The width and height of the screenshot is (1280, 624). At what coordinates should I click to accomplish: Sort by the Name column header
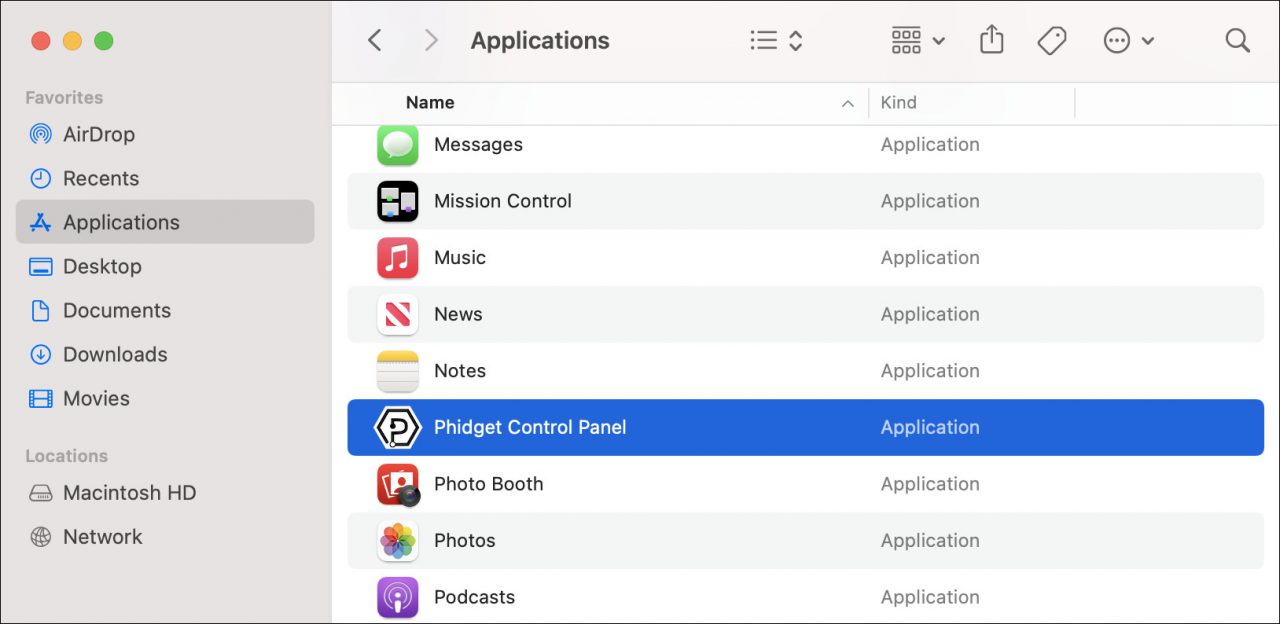pos(430,102)
